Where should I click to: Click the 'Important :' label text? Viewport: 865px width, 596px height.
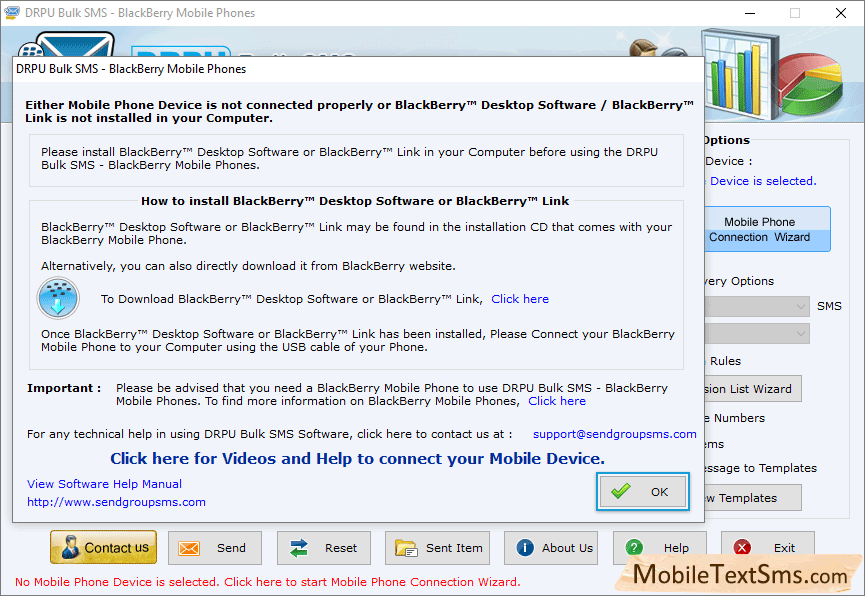click(64, 388)
